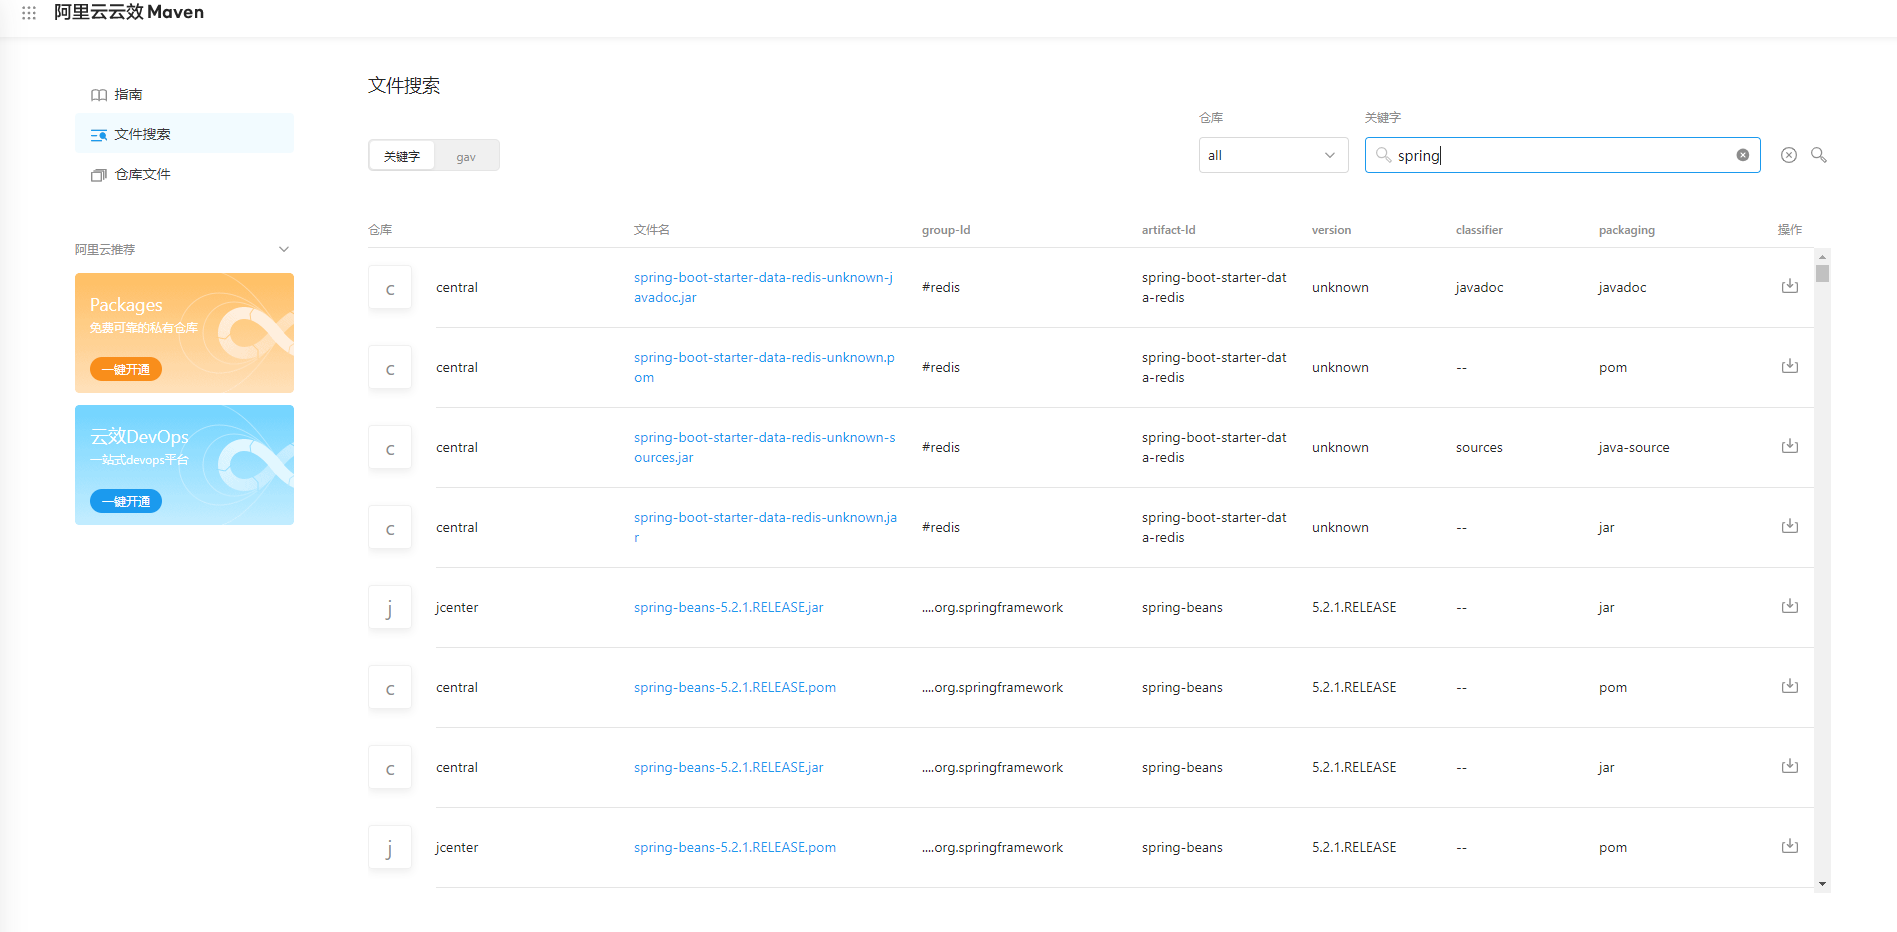The image size is (1897, 932).
Task: Clear the keyword input with the x icon
Action: [x=1743, y=155]
